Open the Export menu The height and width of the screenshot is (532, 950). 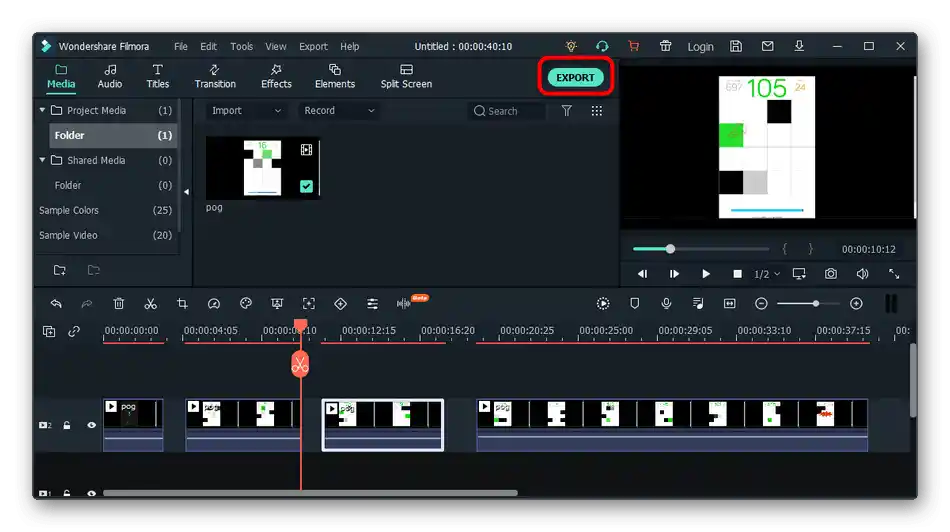coord(313,47)
